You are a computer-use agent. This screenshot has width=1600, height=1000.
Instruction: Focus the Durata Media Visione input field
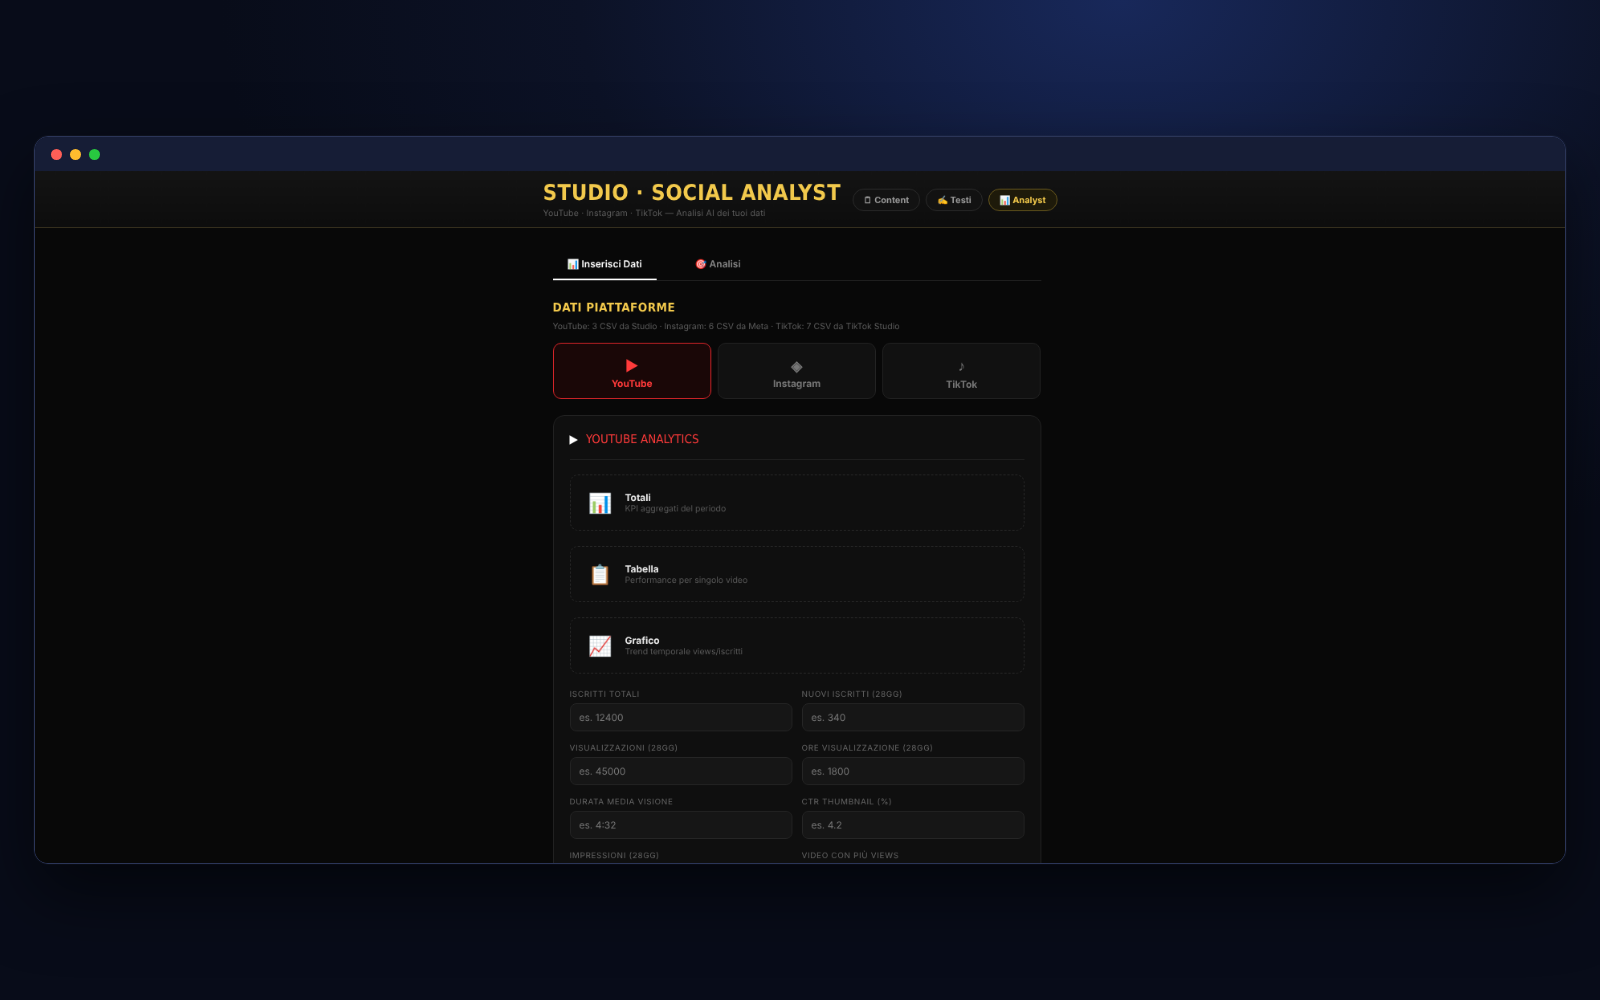pyautogui.click(x=681, y=825)
